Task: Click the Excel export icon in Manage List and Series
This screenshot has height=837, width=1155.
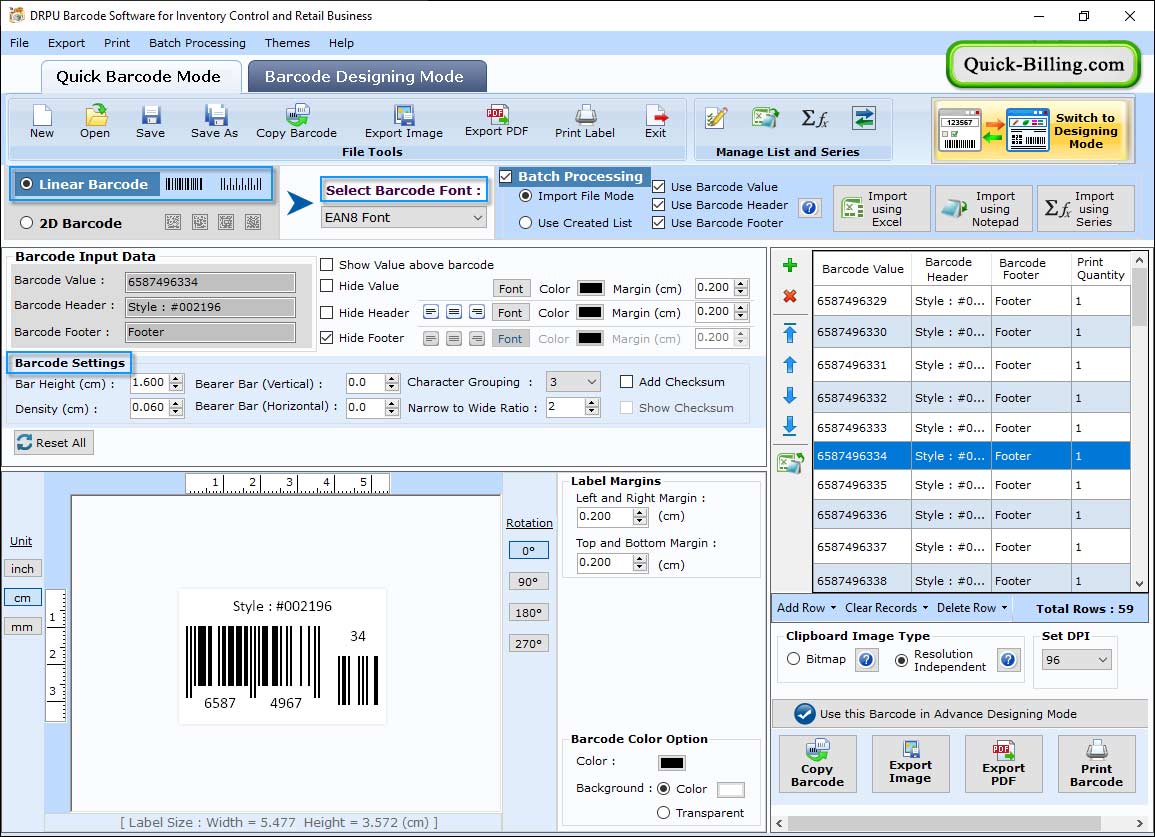Action: pyautogui.click(x=765, y=118)
